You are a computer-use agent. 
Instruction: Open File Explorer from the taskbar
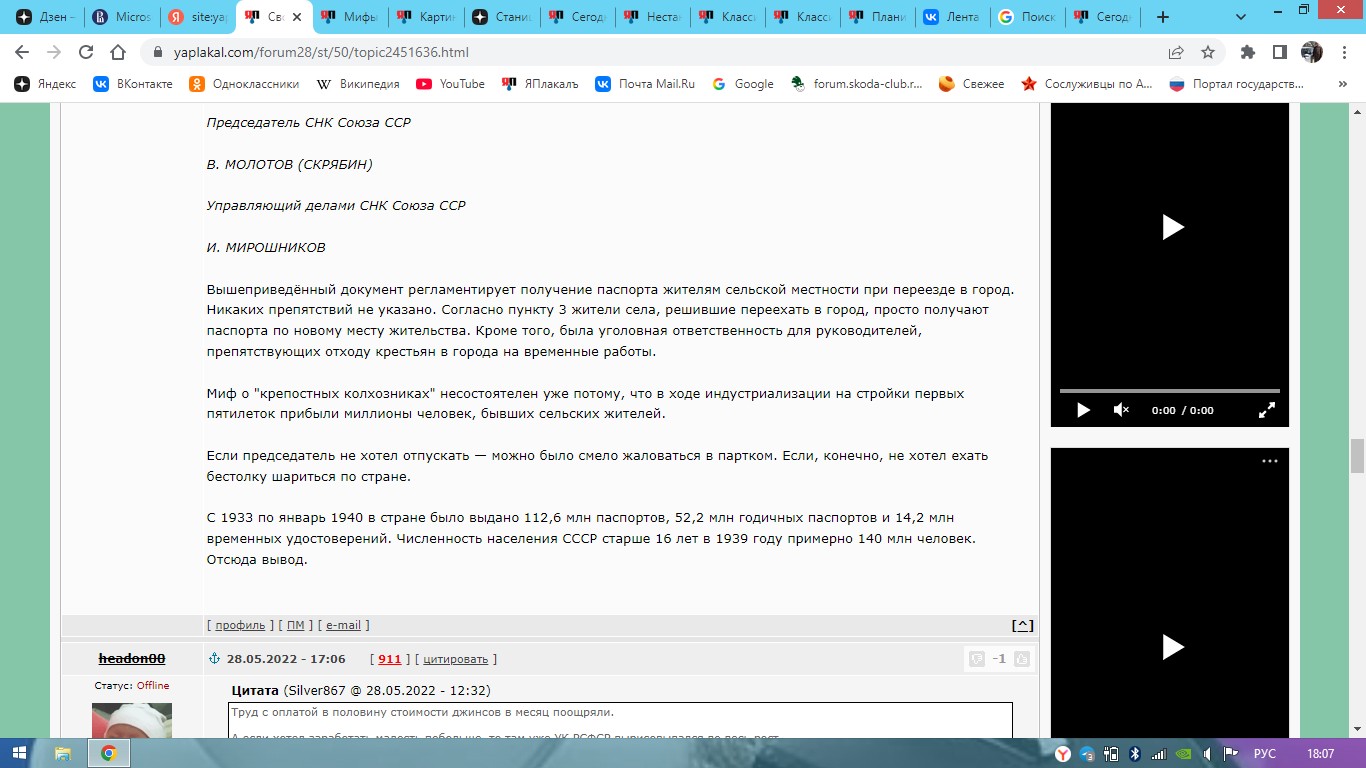(63, 753)
